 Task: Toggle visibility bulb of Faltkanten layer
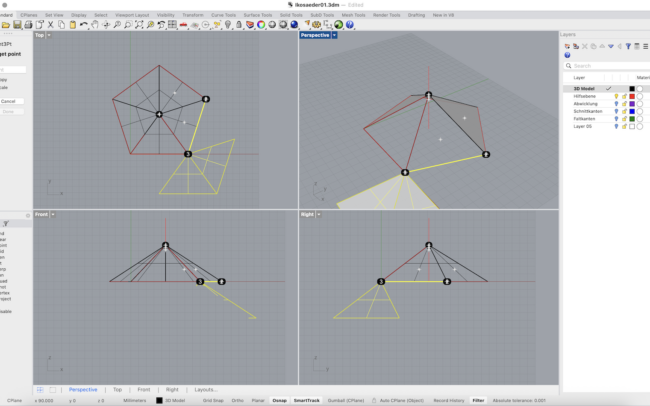pos(616,119)
